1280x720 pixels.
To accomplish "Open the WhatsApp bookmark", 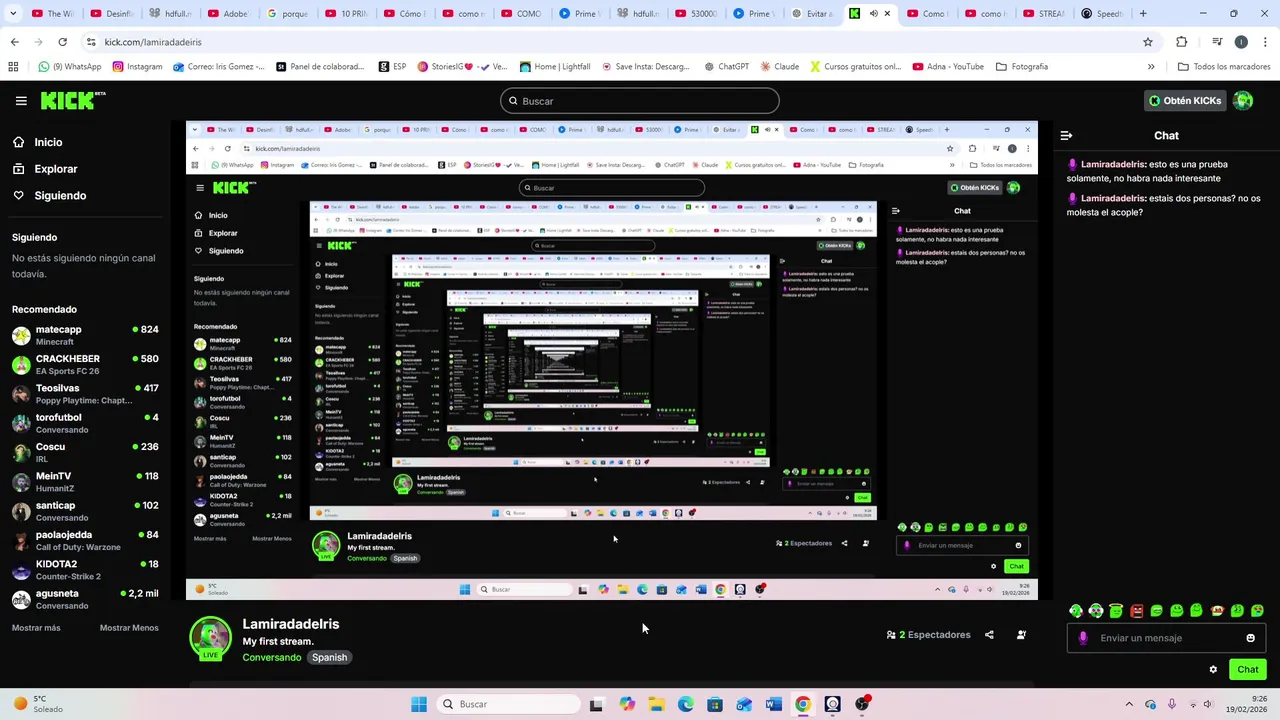I will [x=69, y=67].
